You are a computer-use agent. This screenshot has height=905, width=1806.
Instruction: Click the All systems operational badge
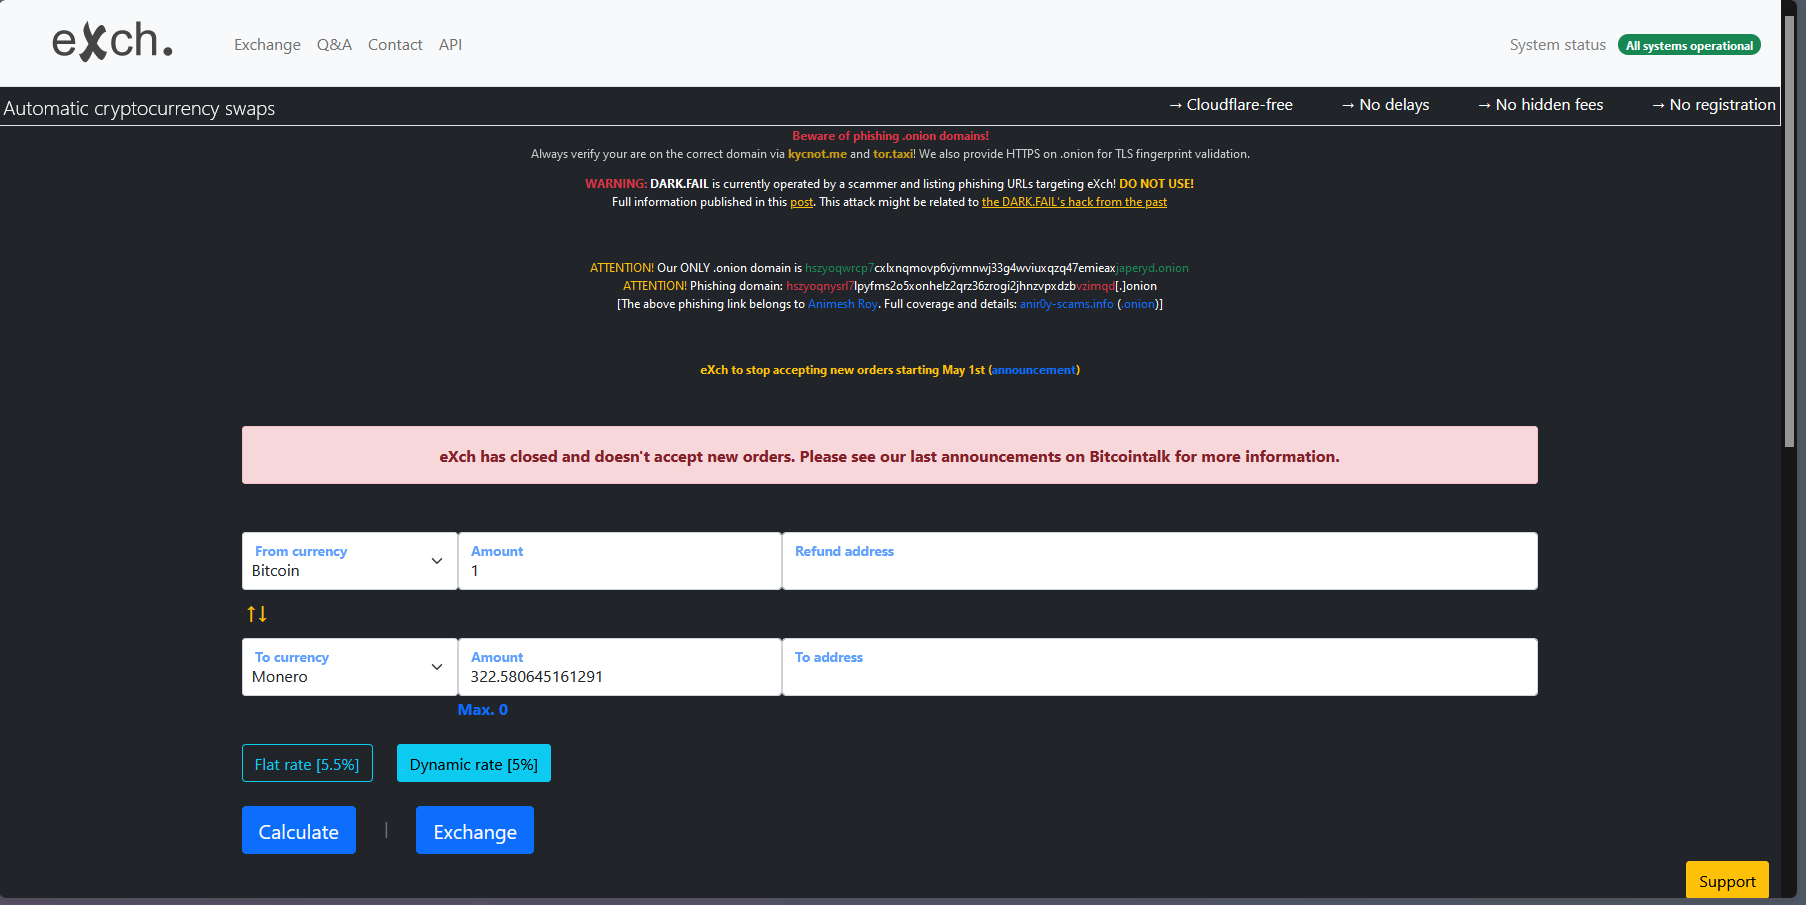pos(1689,45)
